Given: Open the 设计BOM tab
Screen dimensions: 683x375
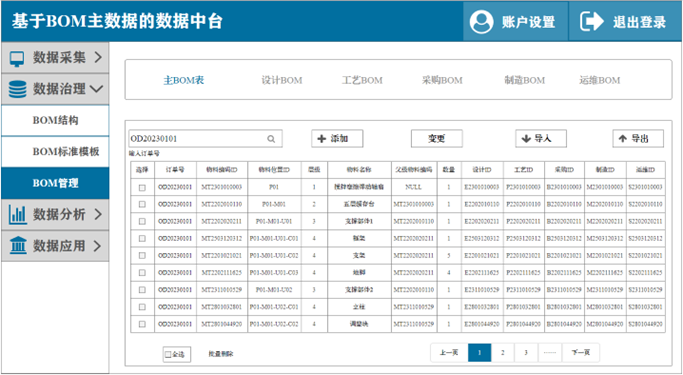Looking at the screenshot, I should [282, 80].
